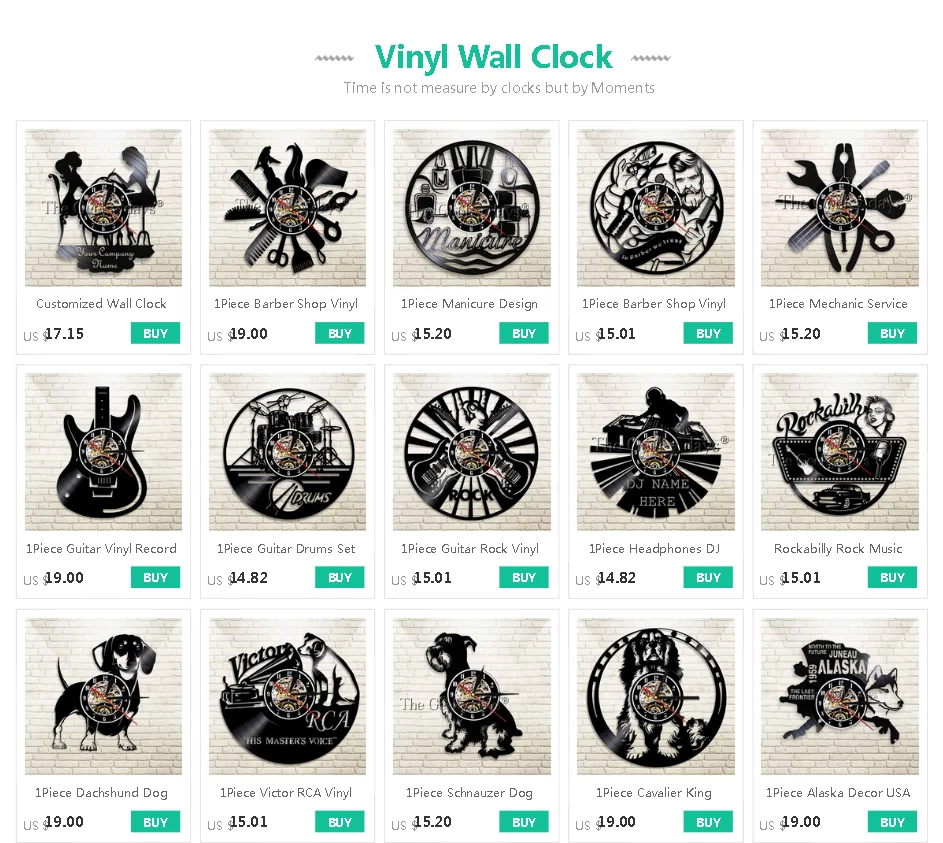The image size is (943, 843).
Task: Click BUY under 1Piece Mechanic Service
Action: [x=892, y=333]
